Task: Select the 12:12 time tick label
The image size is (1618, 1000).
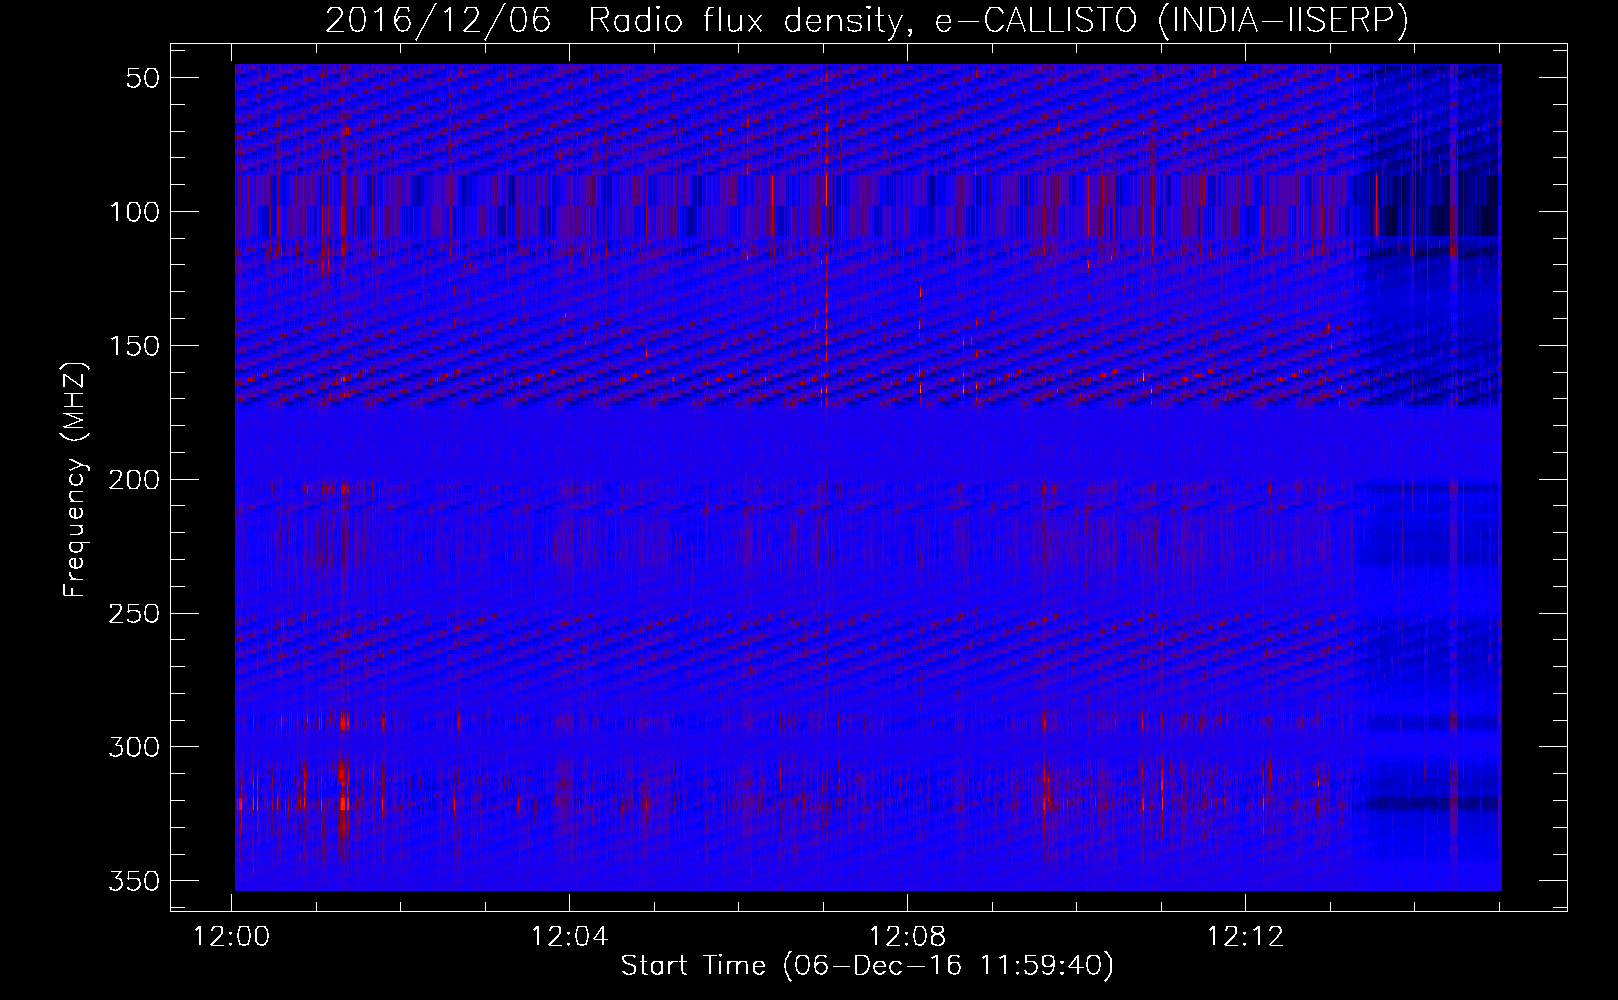Action: coord(1246,937)
